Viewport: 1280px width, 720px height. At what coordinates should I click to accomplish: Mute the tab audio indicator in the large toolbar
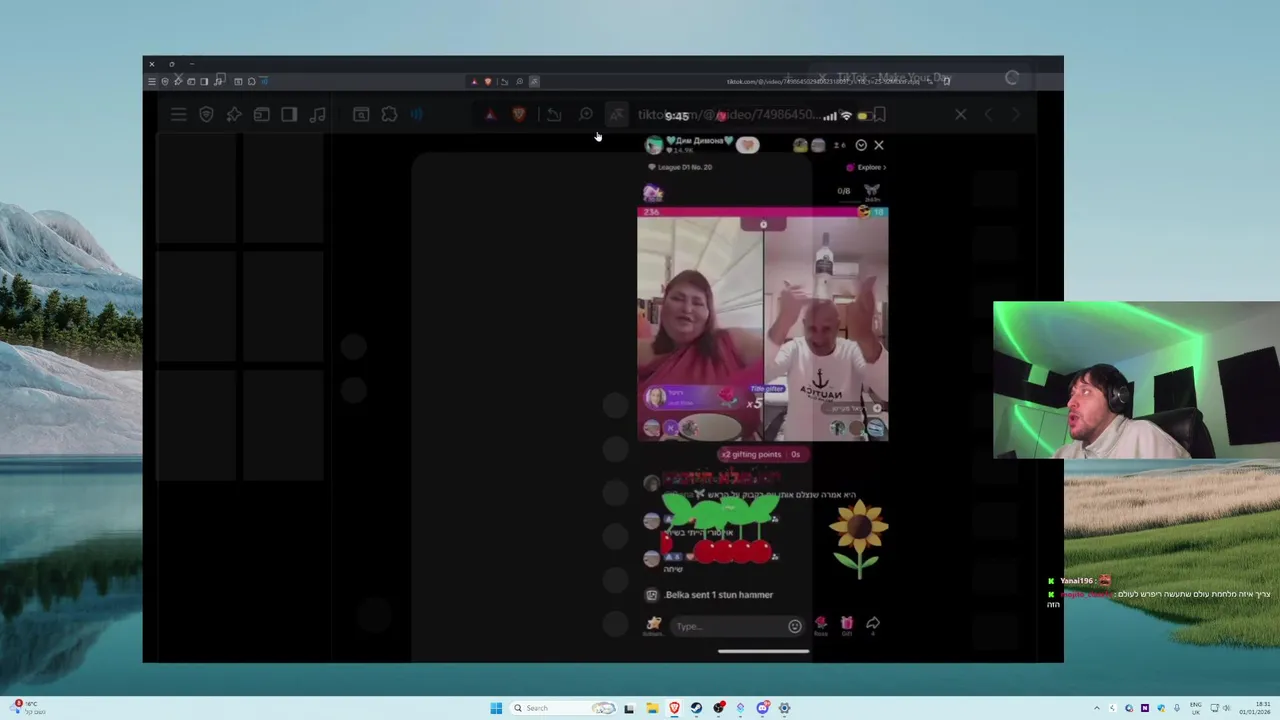pos(416,115)
